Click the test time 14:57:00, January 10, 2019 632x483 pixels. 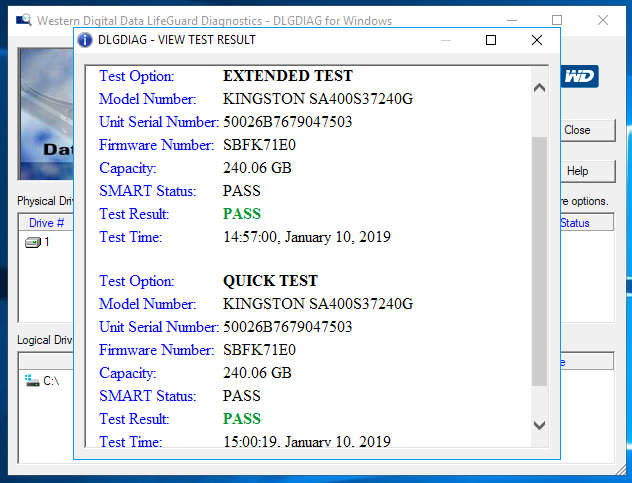pyautogui.click(x=307, y=237)
